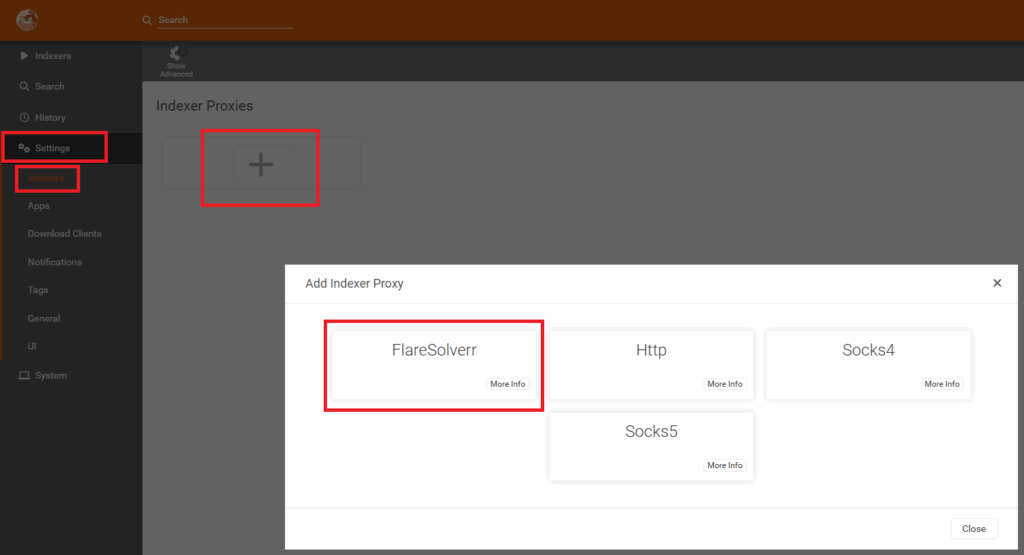This screenshot has height=555, width=1024.
Task: Open More Info for Socks5
Action: pyautogui.click(x=725, y=466)
